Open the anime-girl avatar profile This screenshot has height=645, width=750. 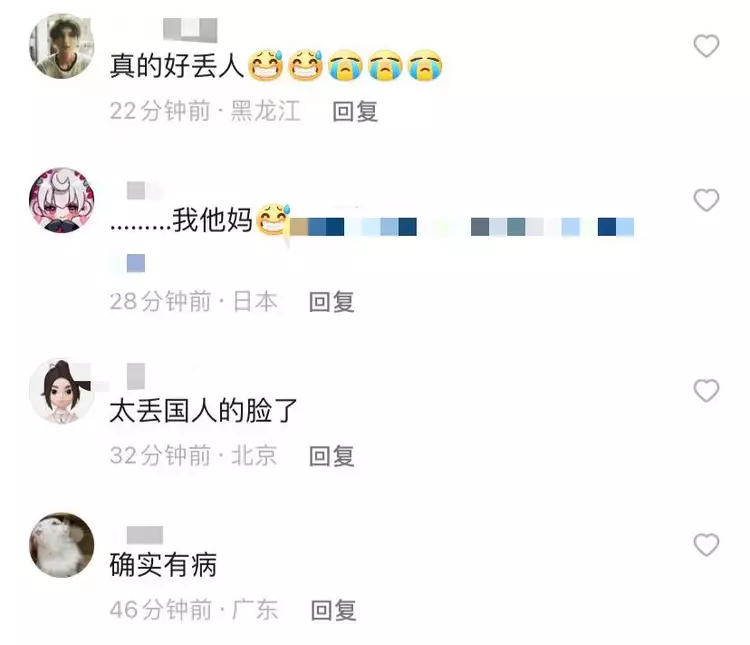(62, 200)
